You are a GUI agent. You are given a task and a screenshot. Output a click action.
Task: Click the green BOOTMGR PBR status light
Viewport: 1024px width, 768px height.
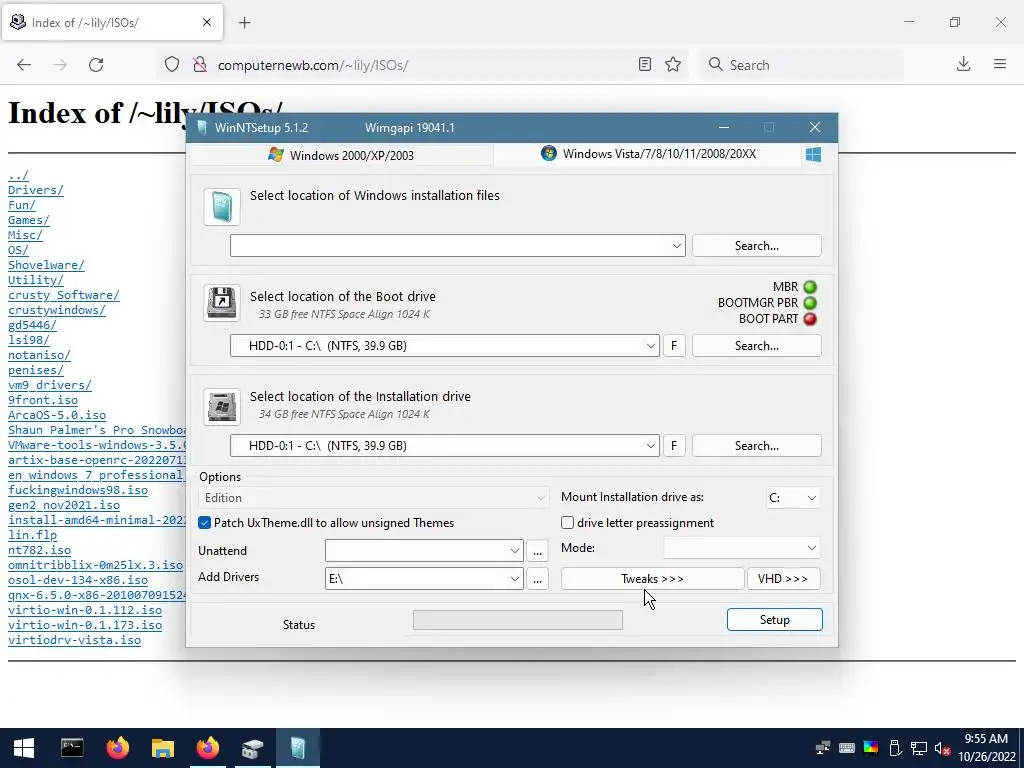(x=810, y=303)
